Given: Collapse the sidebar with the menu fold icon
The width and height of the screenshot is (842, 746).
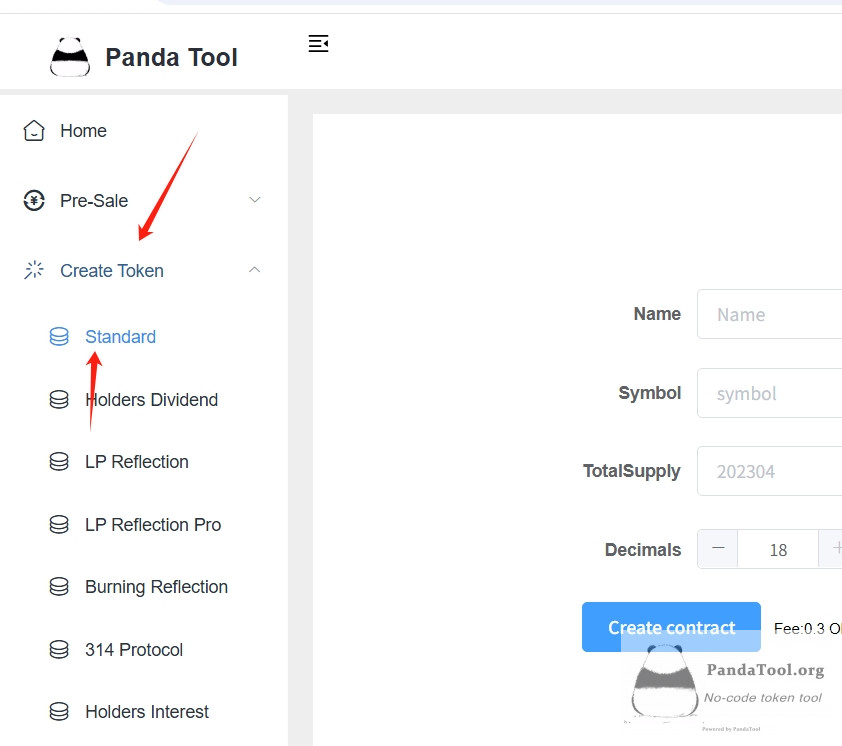Looking at the screenshot, I should click(318, 44).
